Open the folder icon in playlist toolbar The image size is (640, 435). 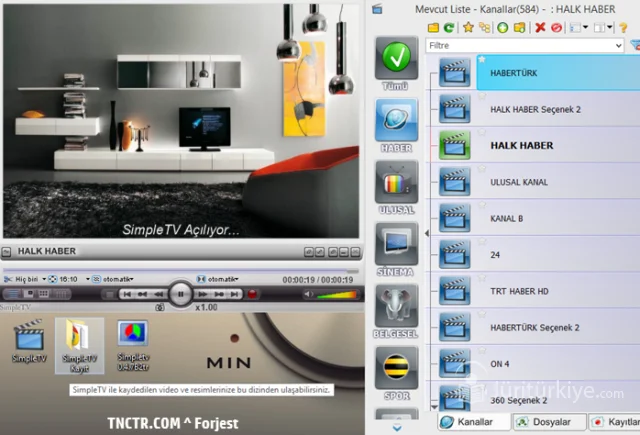click(433, 27)
